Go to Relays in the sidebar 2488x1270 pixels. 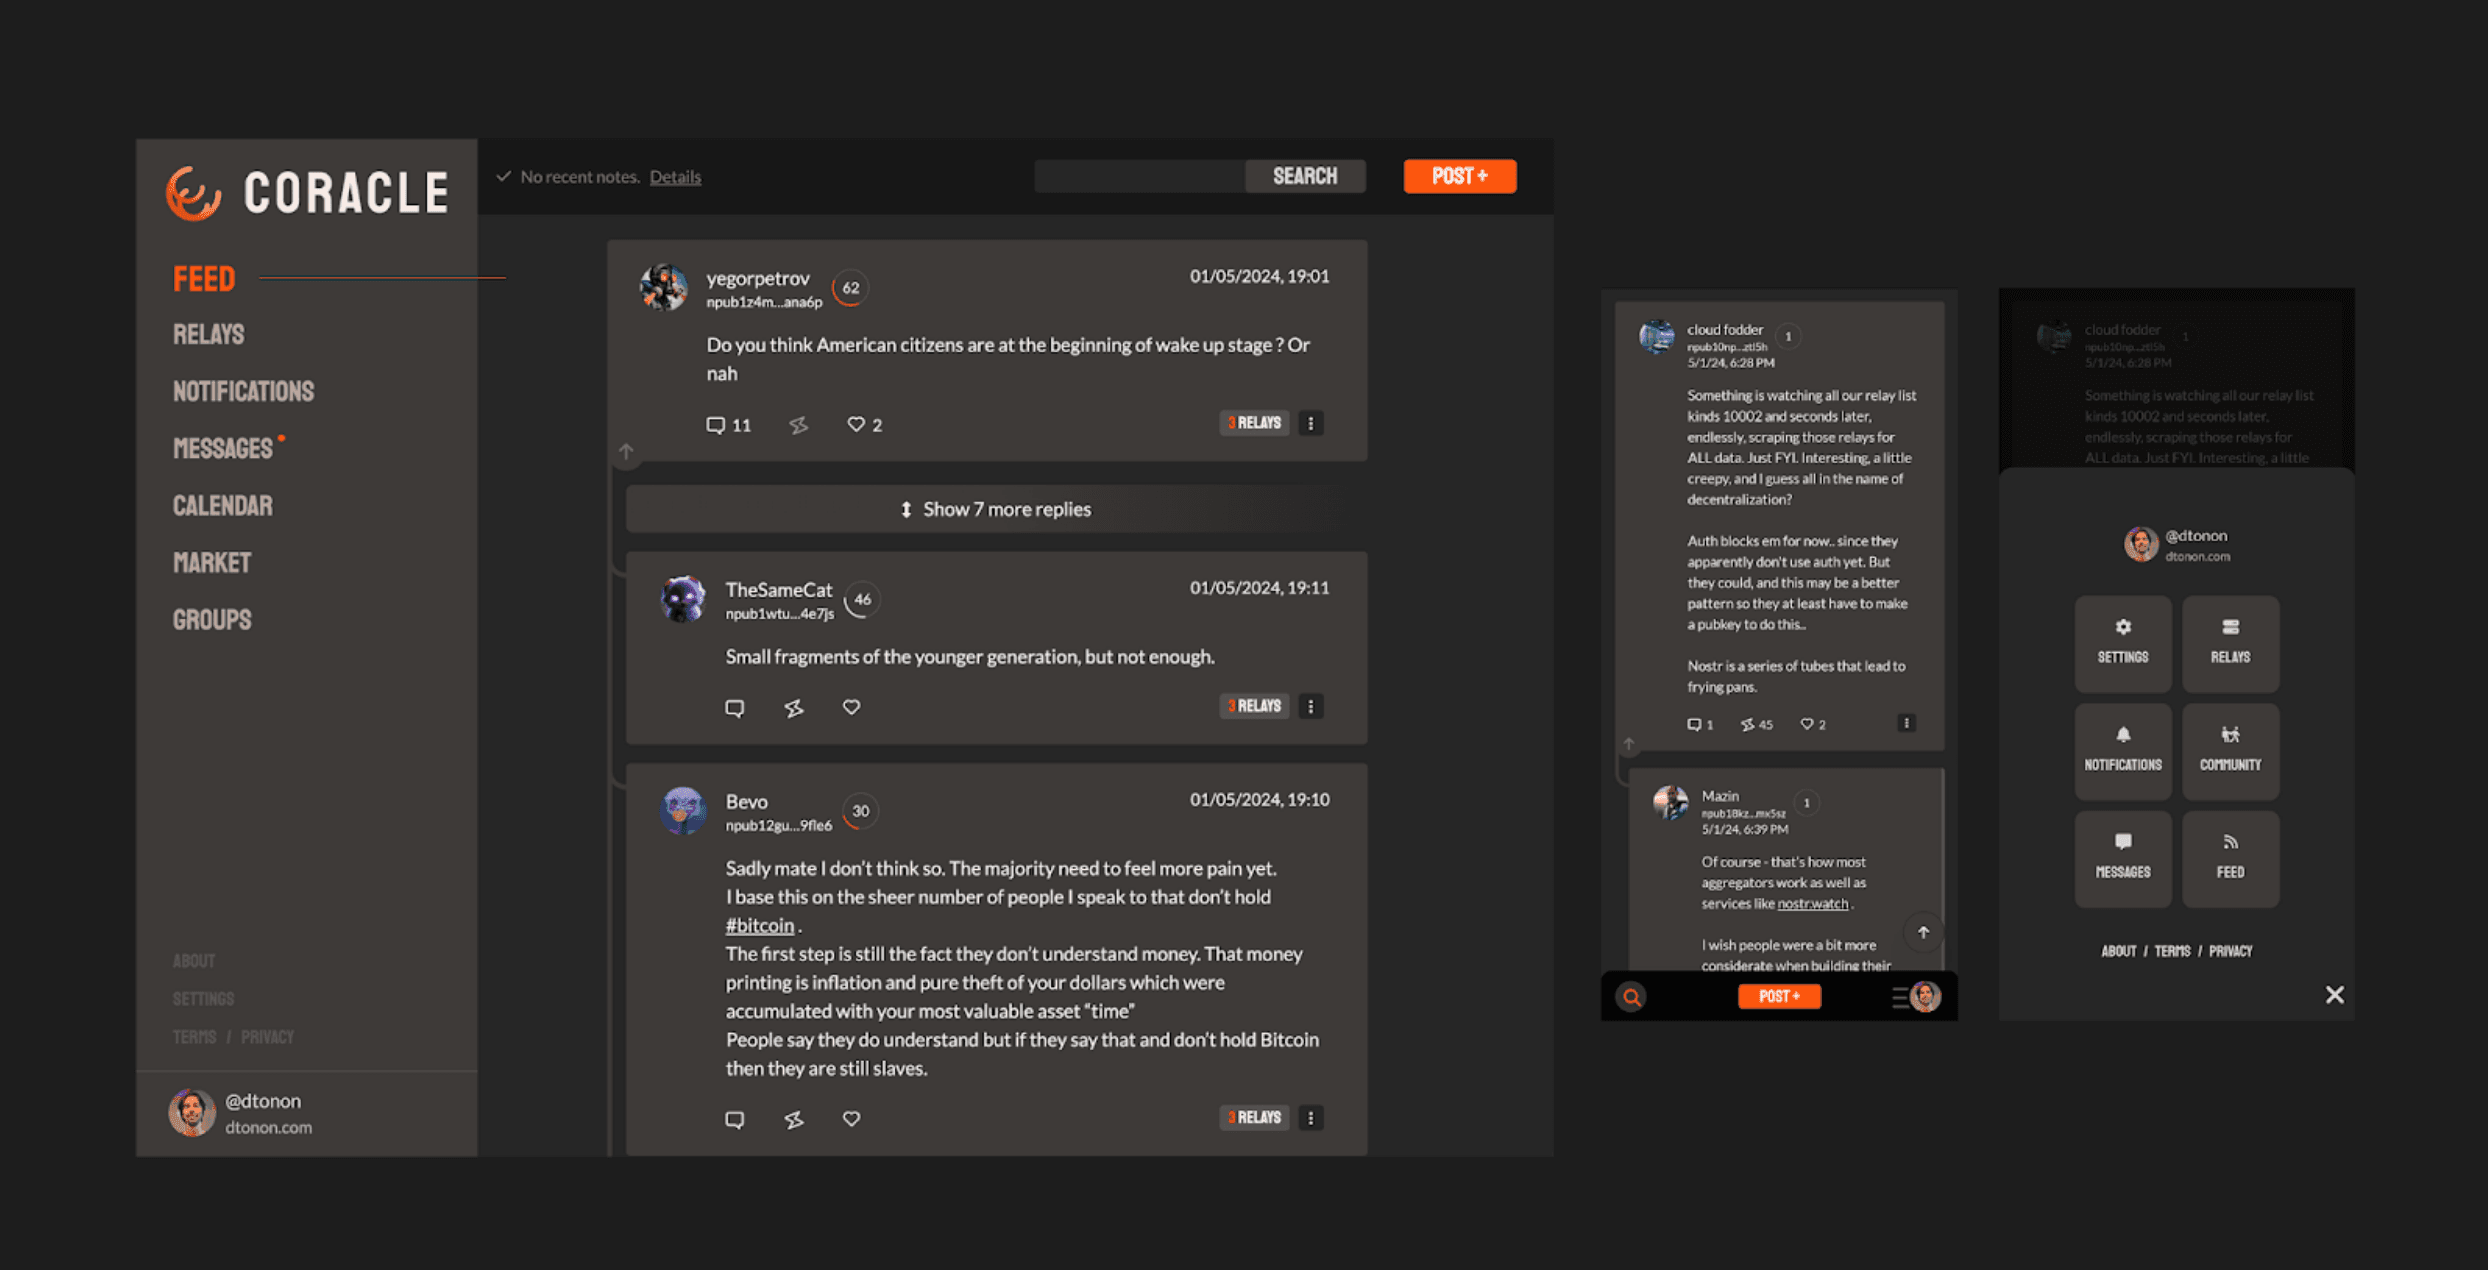(x=209, y=334)
